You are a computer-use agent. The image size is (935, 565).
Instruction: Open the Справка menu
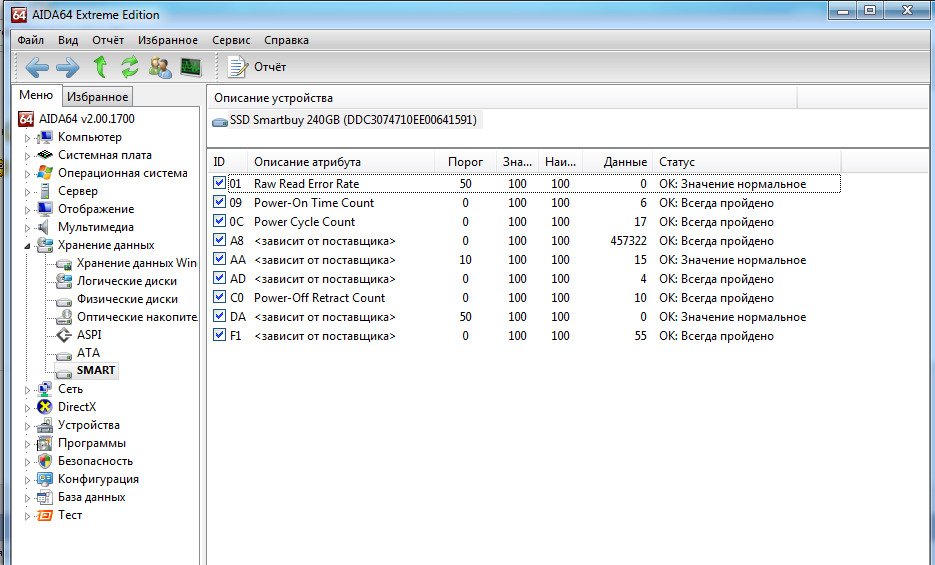coord(286,41)
